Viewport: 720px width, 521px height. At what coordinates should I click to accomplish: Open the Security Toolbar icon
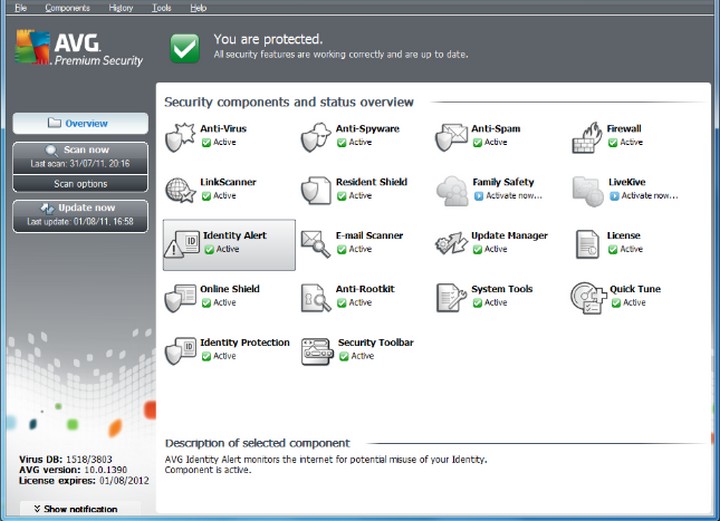(x=316, y=350)
